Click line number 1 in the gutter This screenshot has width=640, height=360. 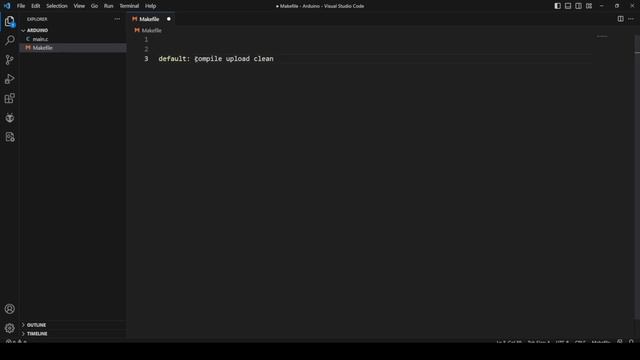pos(146,39)
